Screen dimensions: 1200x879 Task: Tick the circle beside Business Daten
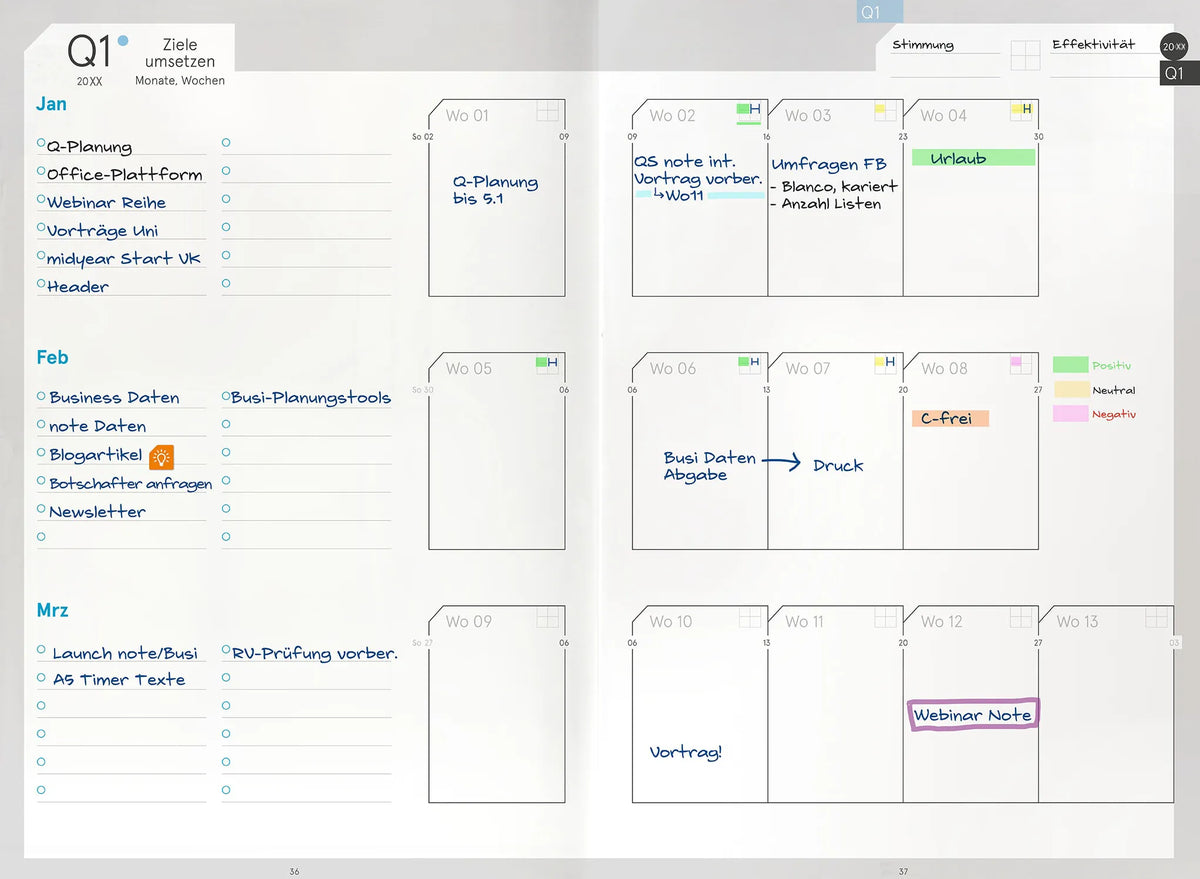[41, 396]
